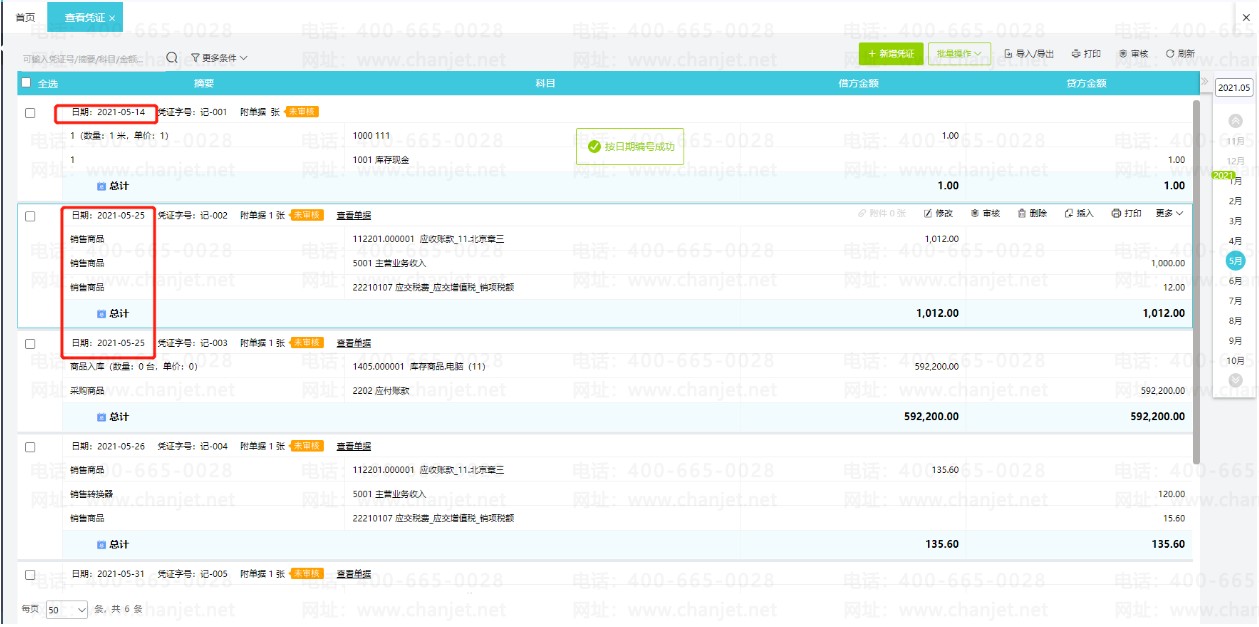This screenshot has width=1259, height=627.
Task: Click the vertical scrollbar of voucher list
Action: 1196,280
